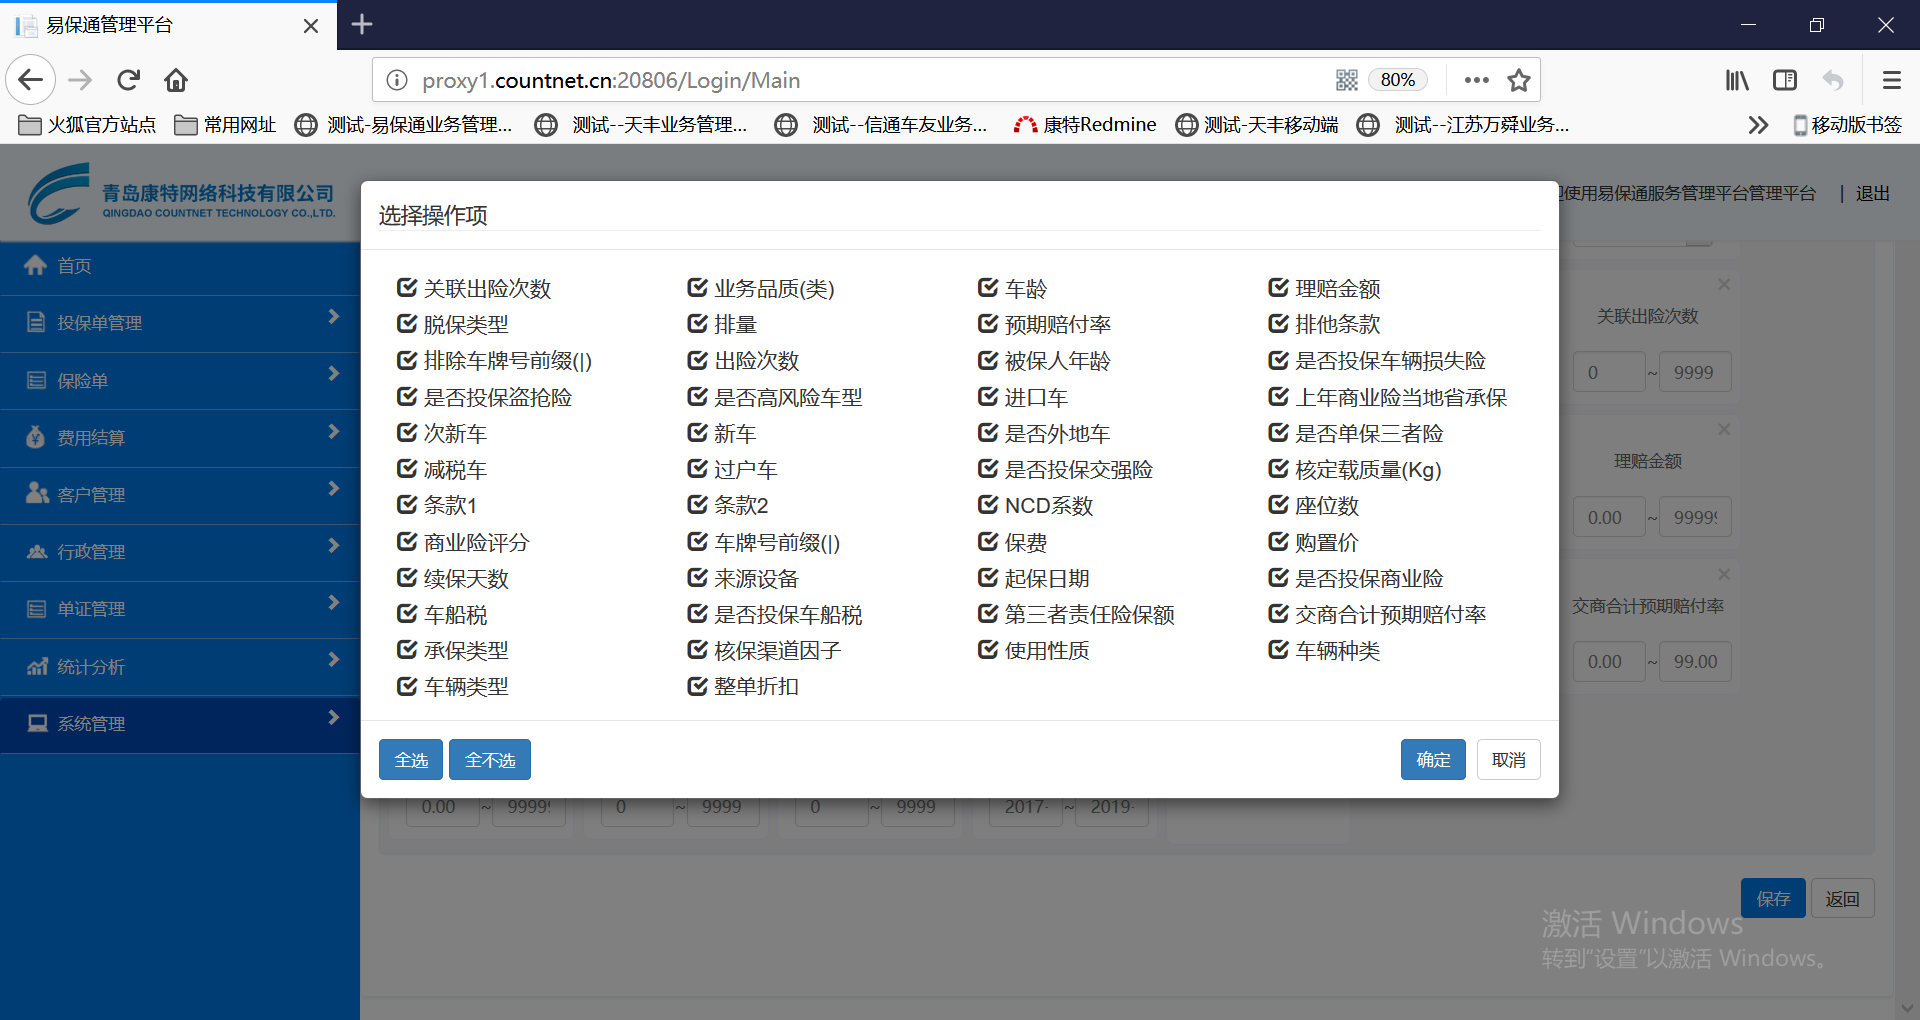The width and height of the screenshot is (1920, 1020).
Task: Confirm selection with the 确定 button
Action: coord(1432,760)
